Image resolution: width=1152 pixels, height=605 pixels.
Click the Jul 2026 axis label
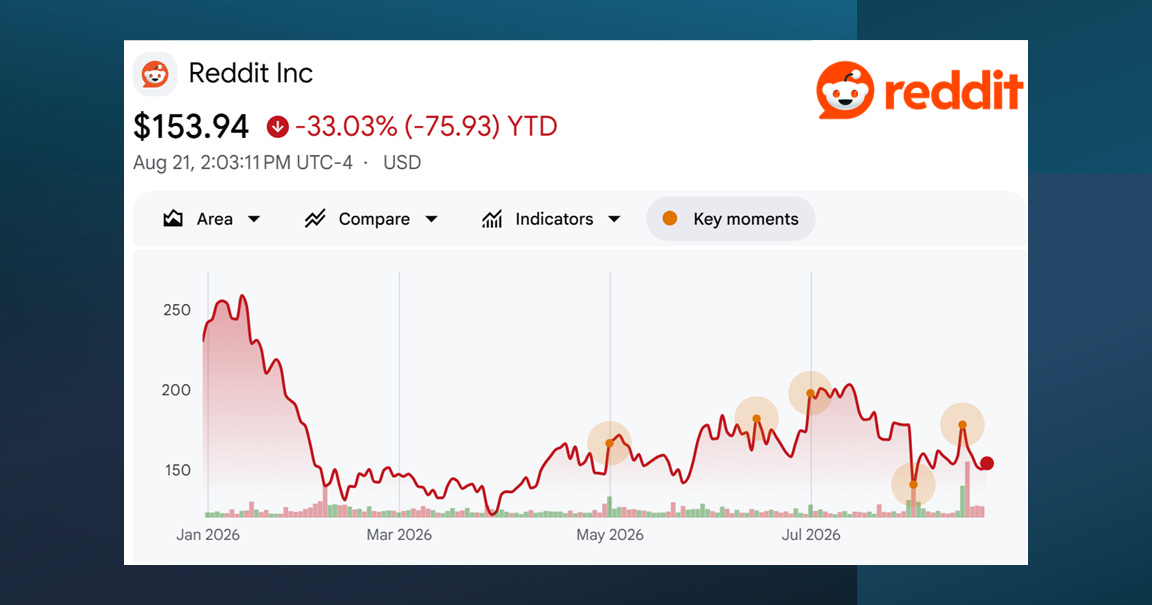tap(811, 535)
